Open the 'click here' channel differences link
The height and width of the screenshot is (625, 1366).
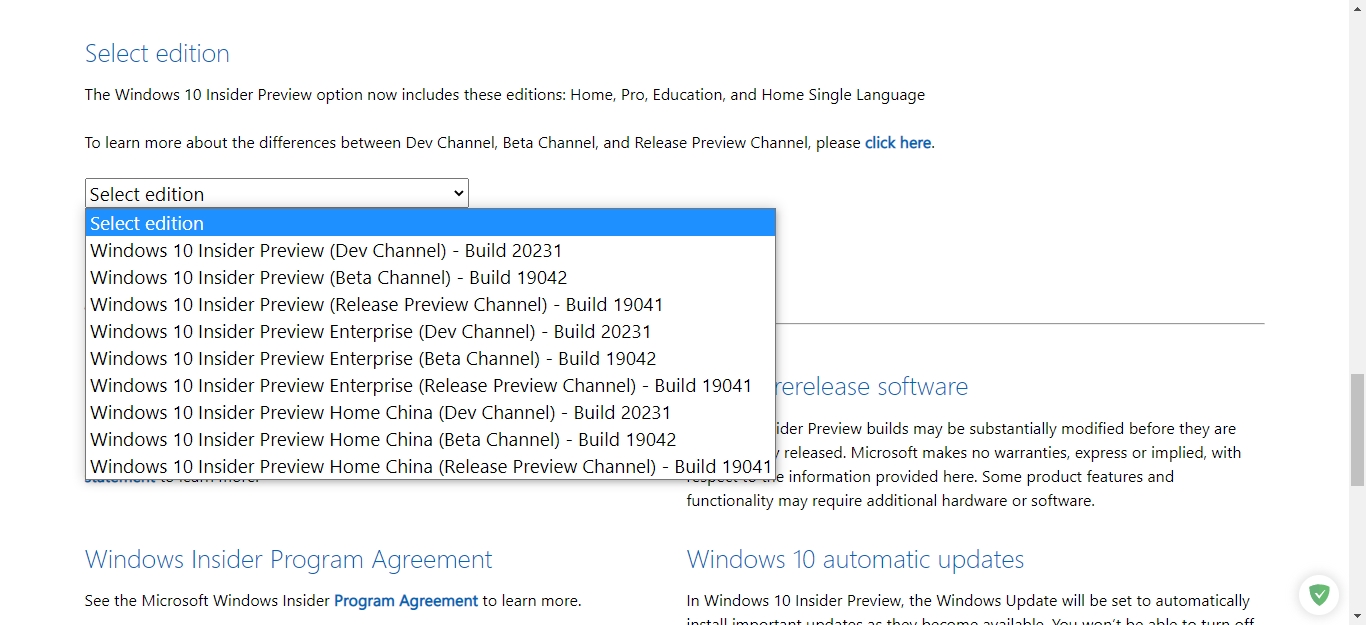coord(898,143)
